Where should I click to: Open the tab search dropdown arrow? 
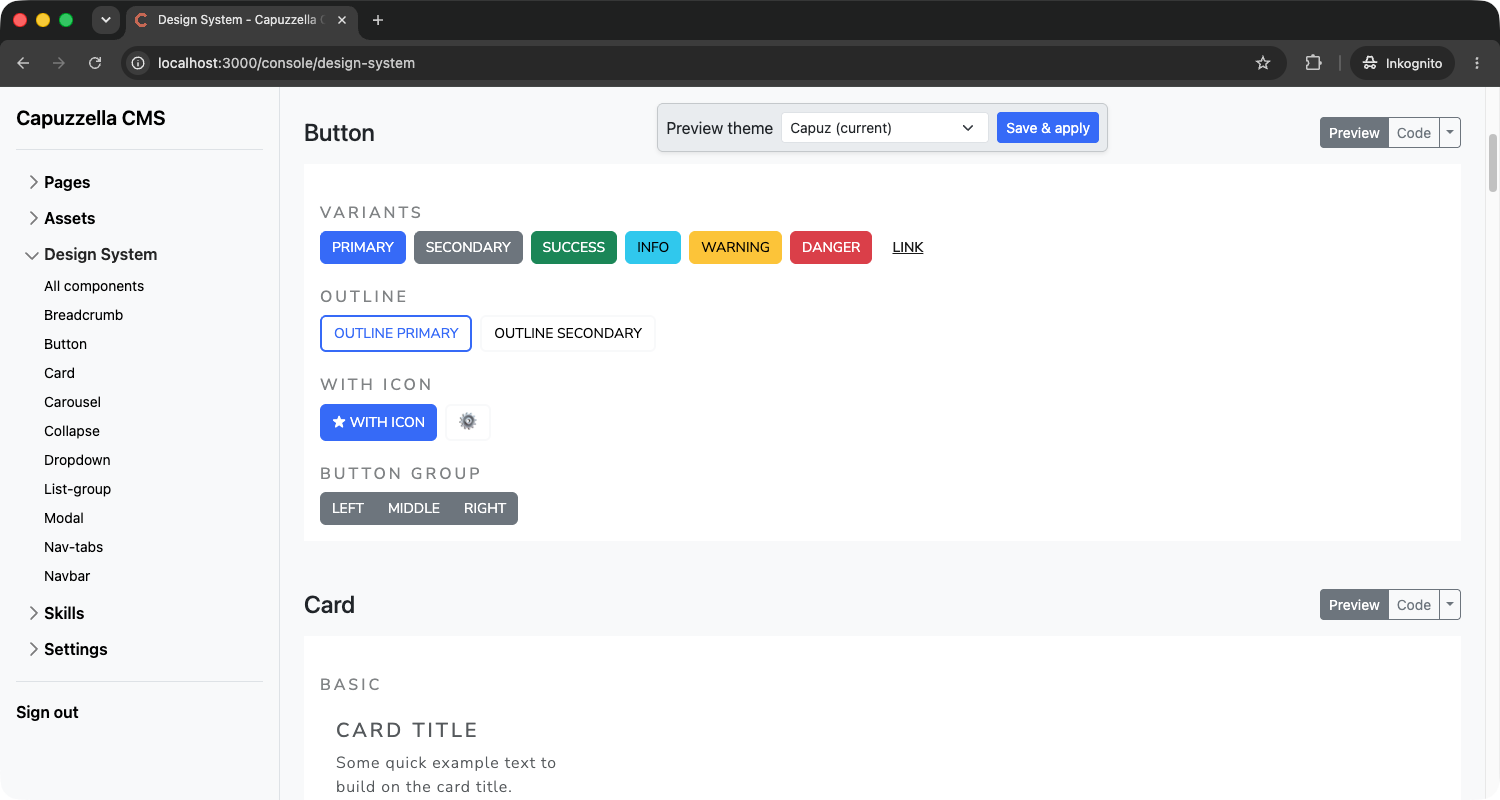click(x=105, y=20)
